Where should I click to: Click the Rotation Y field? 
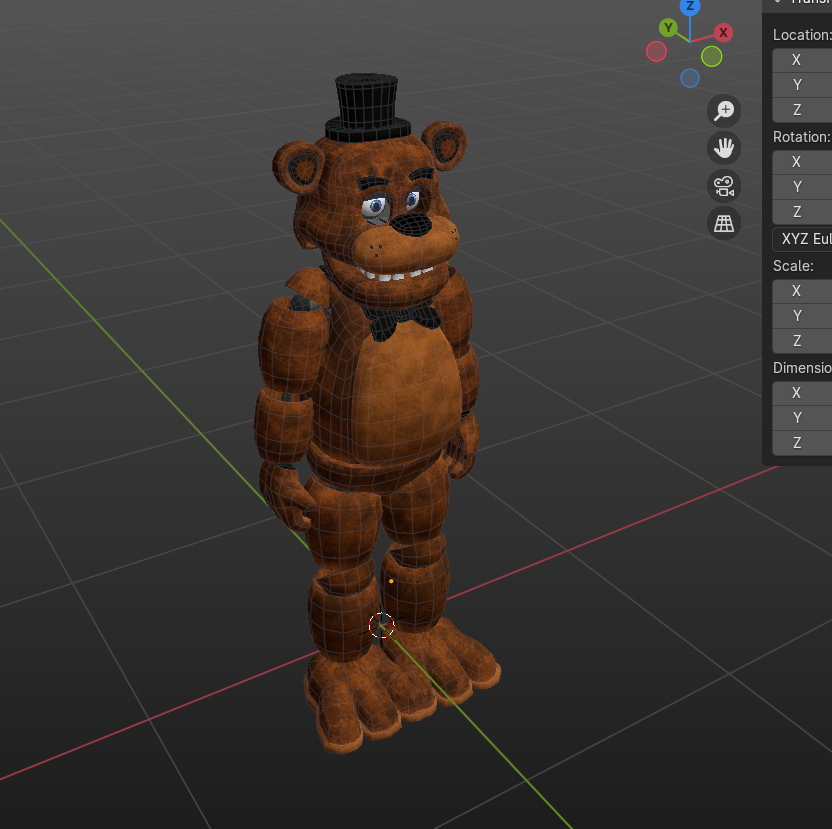point(802,187)
